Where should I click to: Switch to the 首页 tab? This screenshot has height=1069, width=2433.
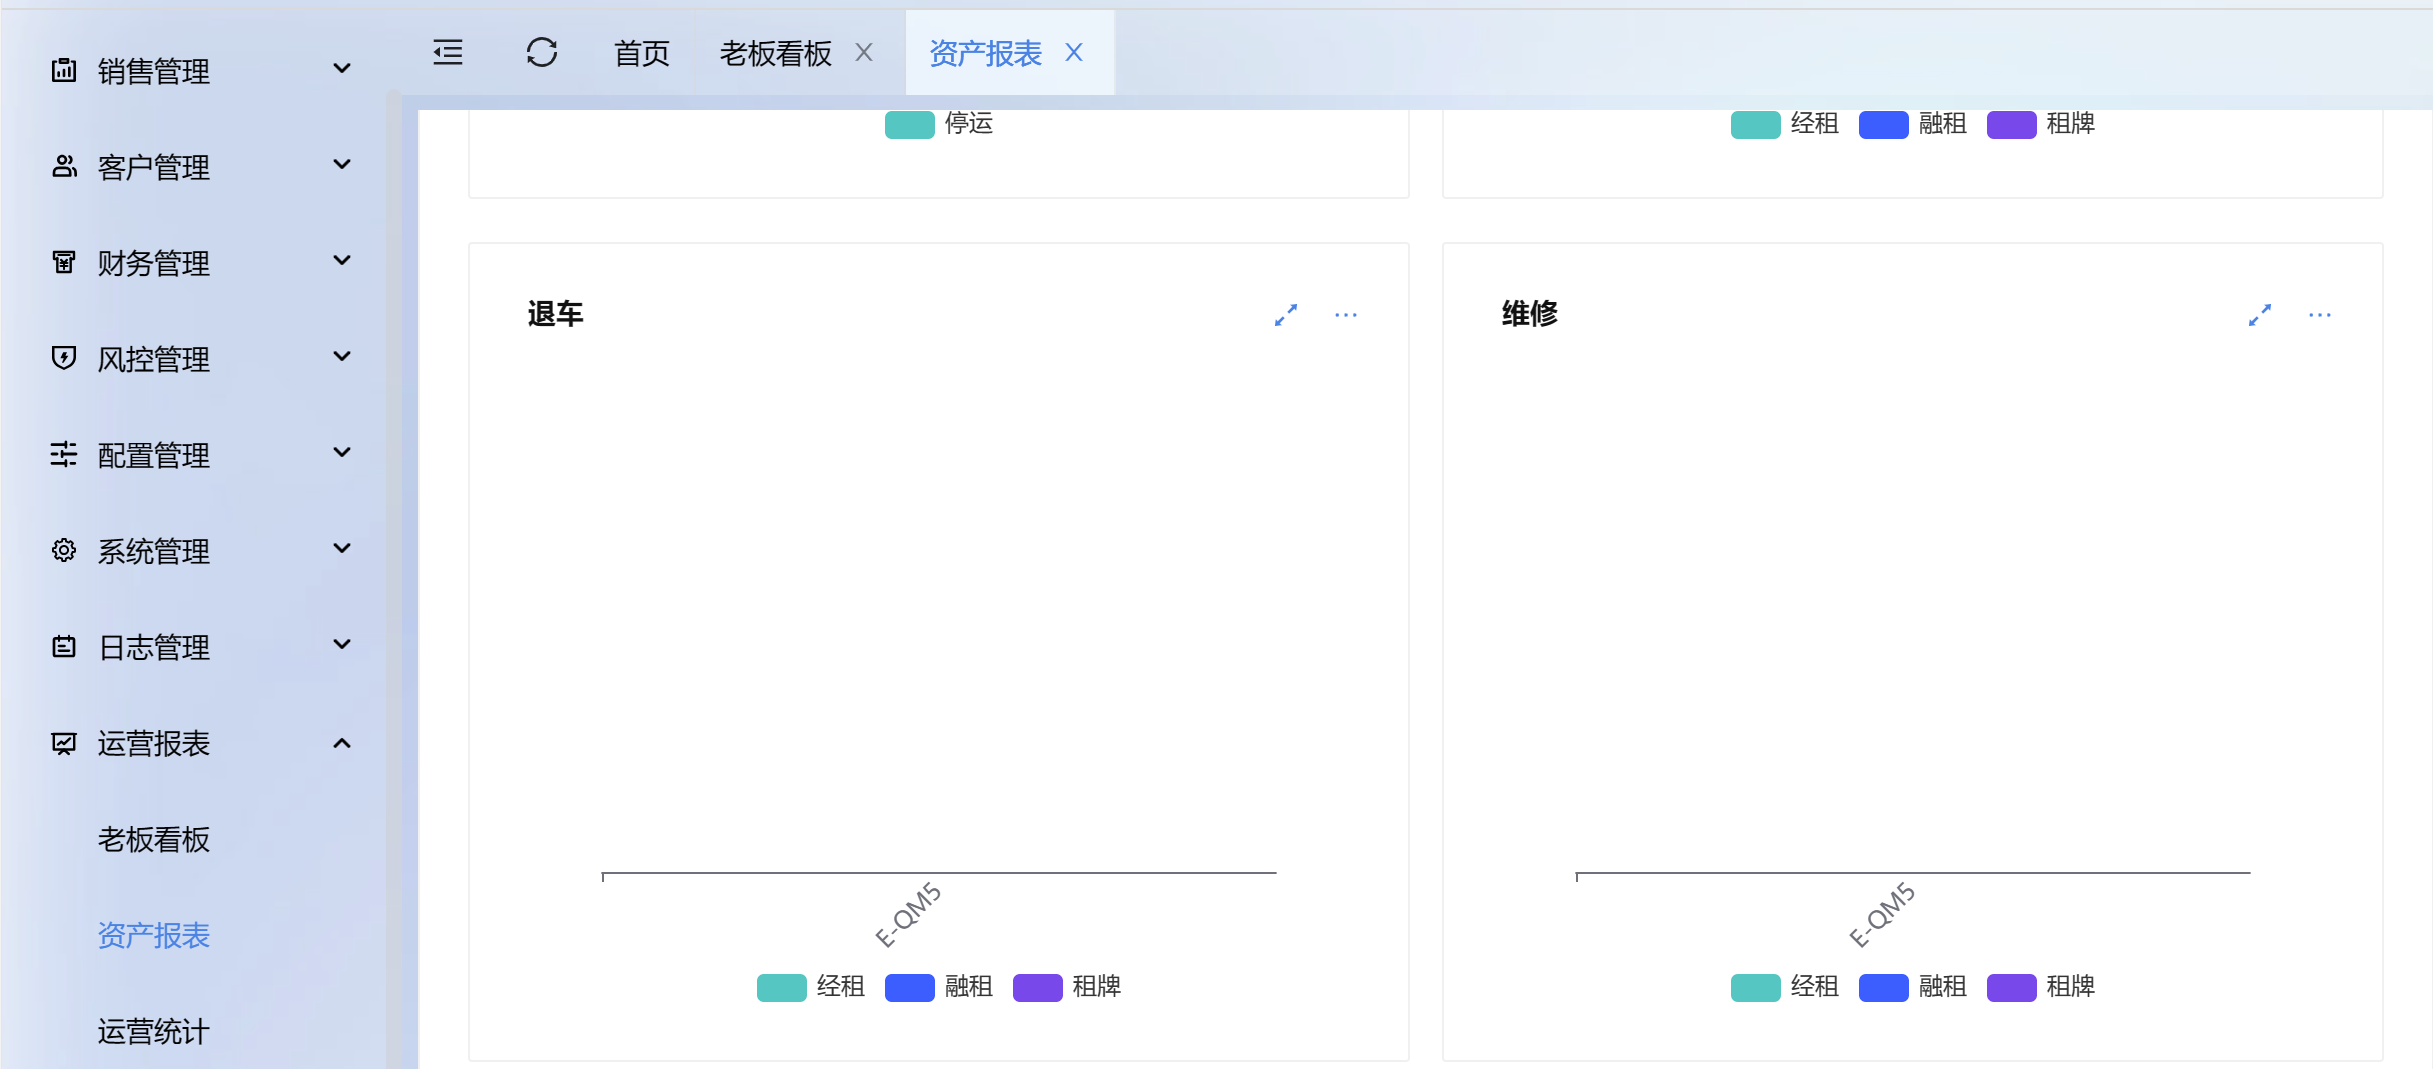[641, 53]
